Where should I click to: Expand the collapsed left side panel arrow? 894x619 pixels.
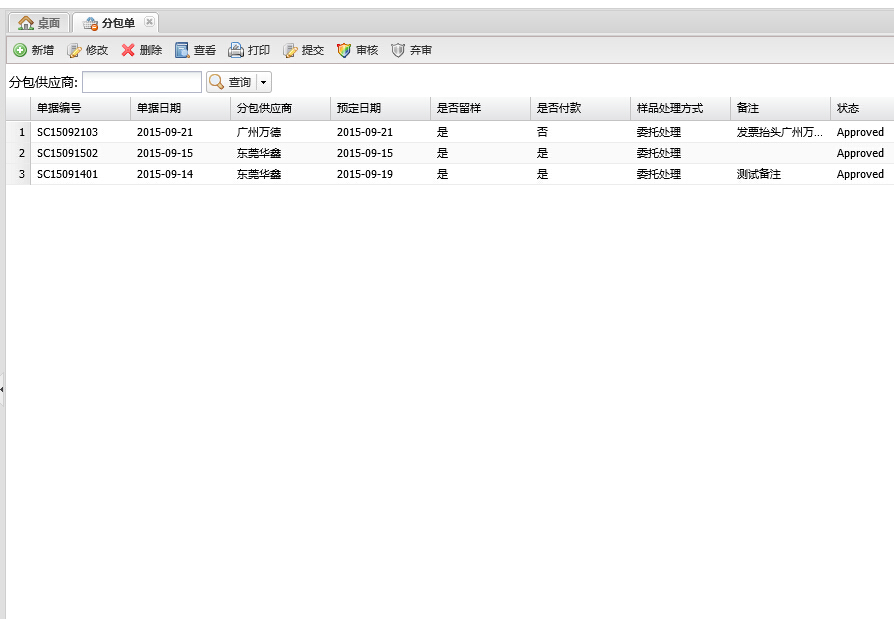pos(2,388)
